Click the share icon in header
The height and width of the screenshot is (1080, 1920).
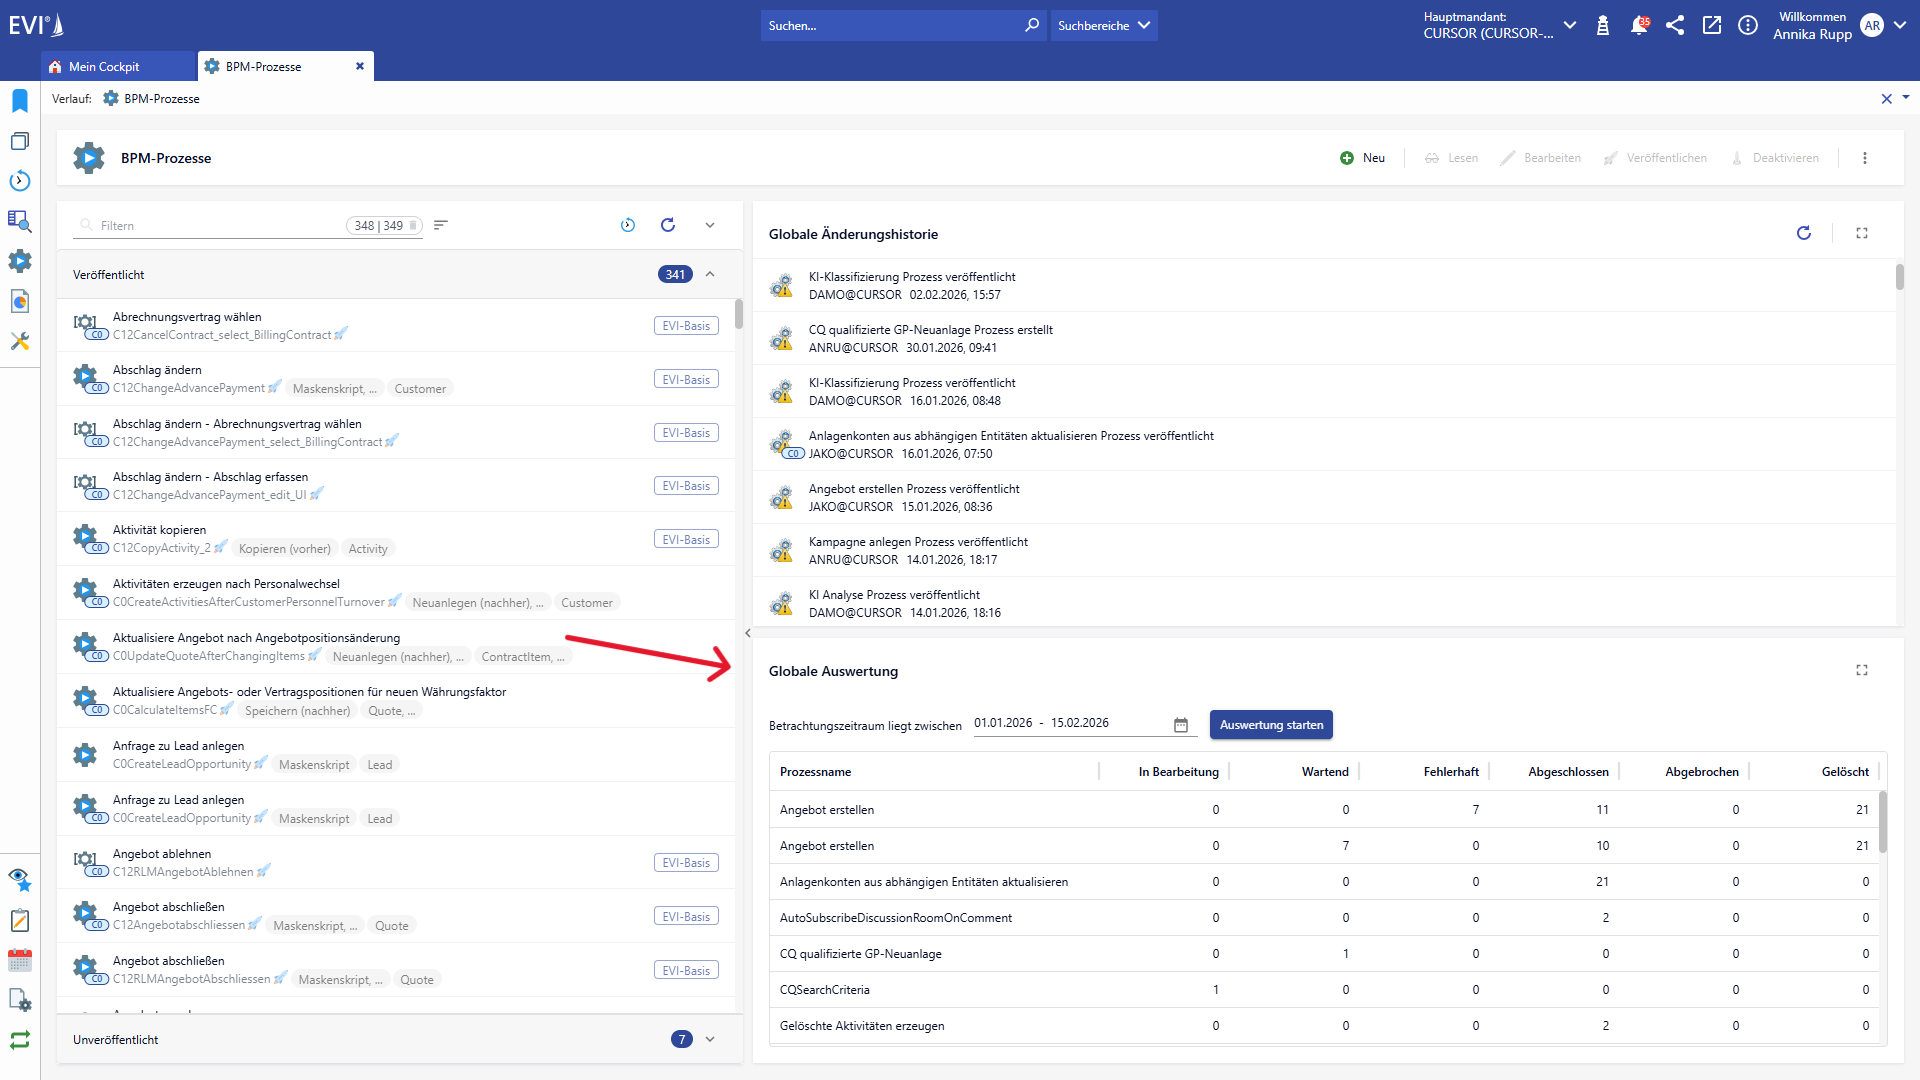click(x=1675, y=26)
